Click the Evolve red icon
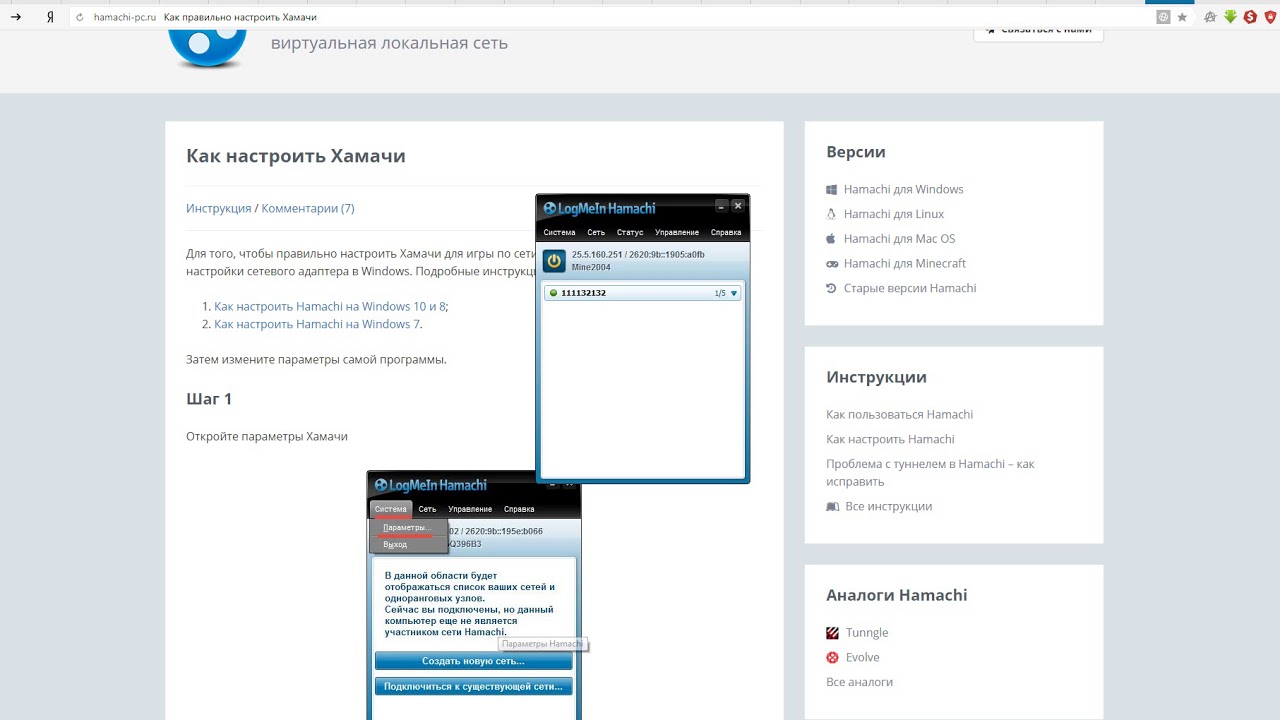1280x720 pixels. point(832,658)
